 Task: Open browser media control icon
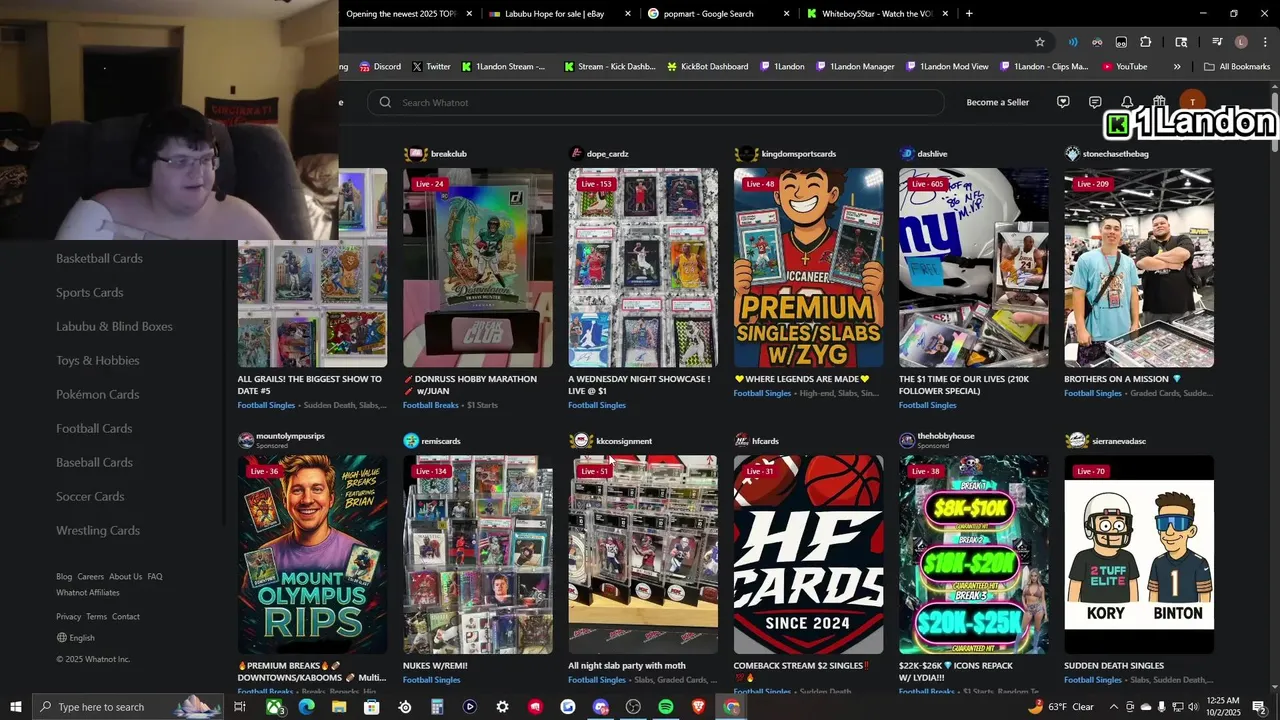pos(1217,42)
